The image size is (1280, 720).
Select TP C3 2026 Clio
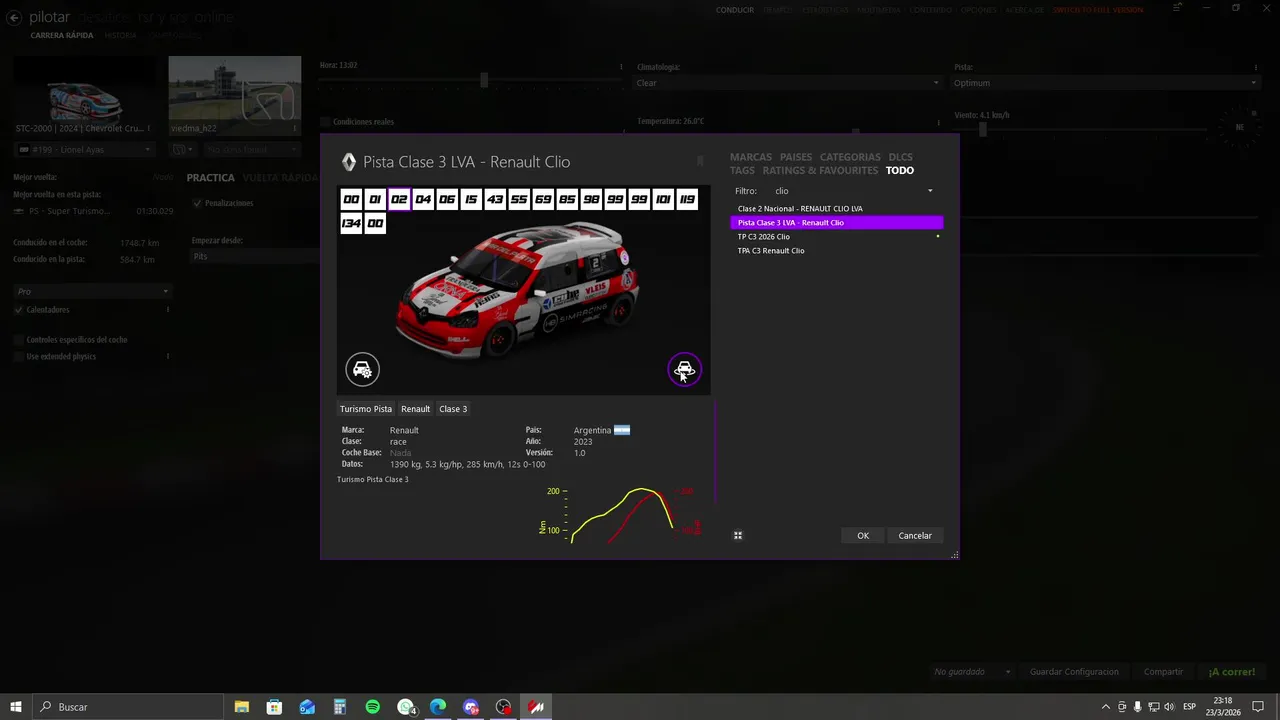(x=836, y=237)
